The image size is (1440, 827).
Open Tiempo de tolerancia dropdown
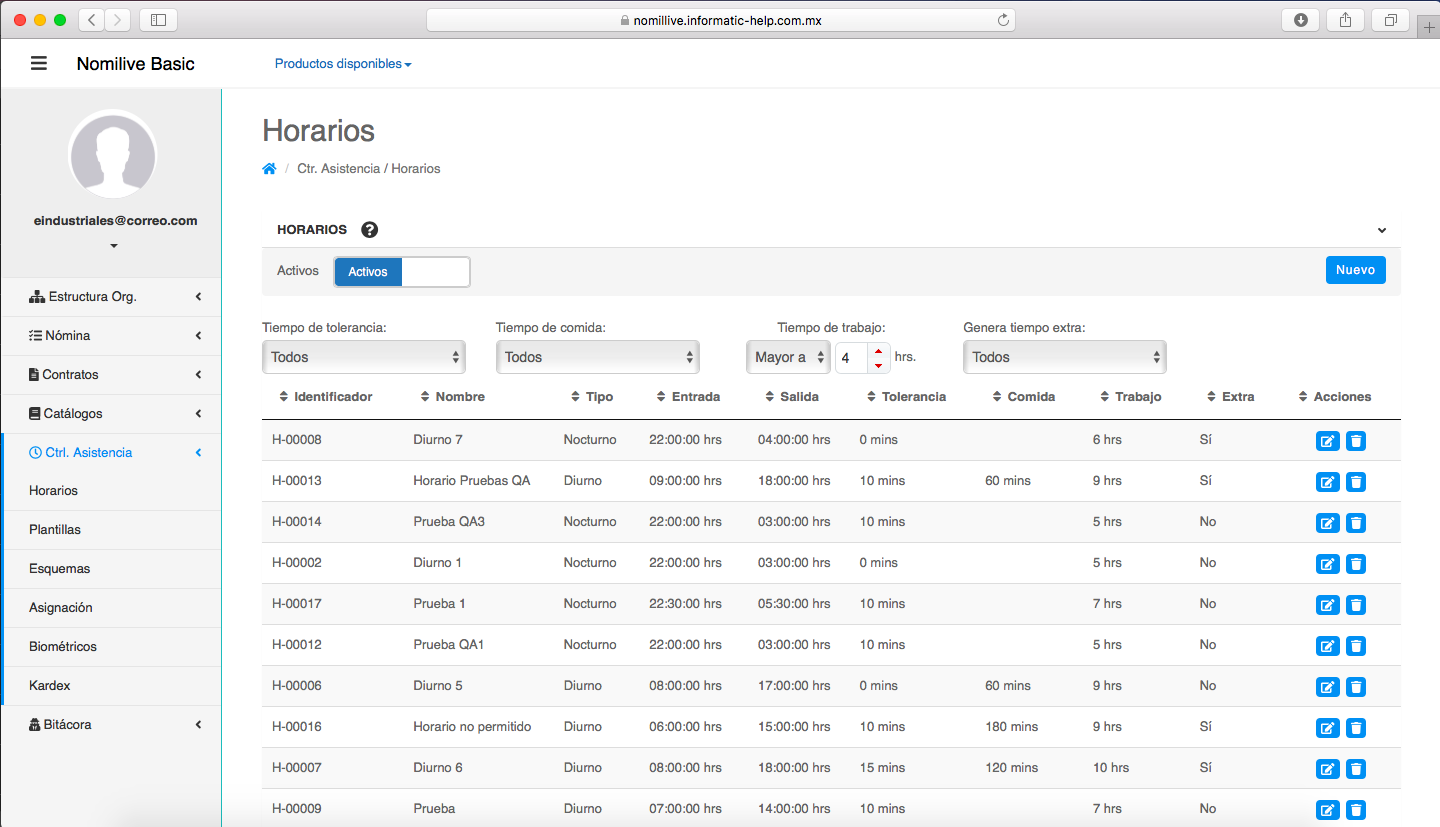coord(364,357)
